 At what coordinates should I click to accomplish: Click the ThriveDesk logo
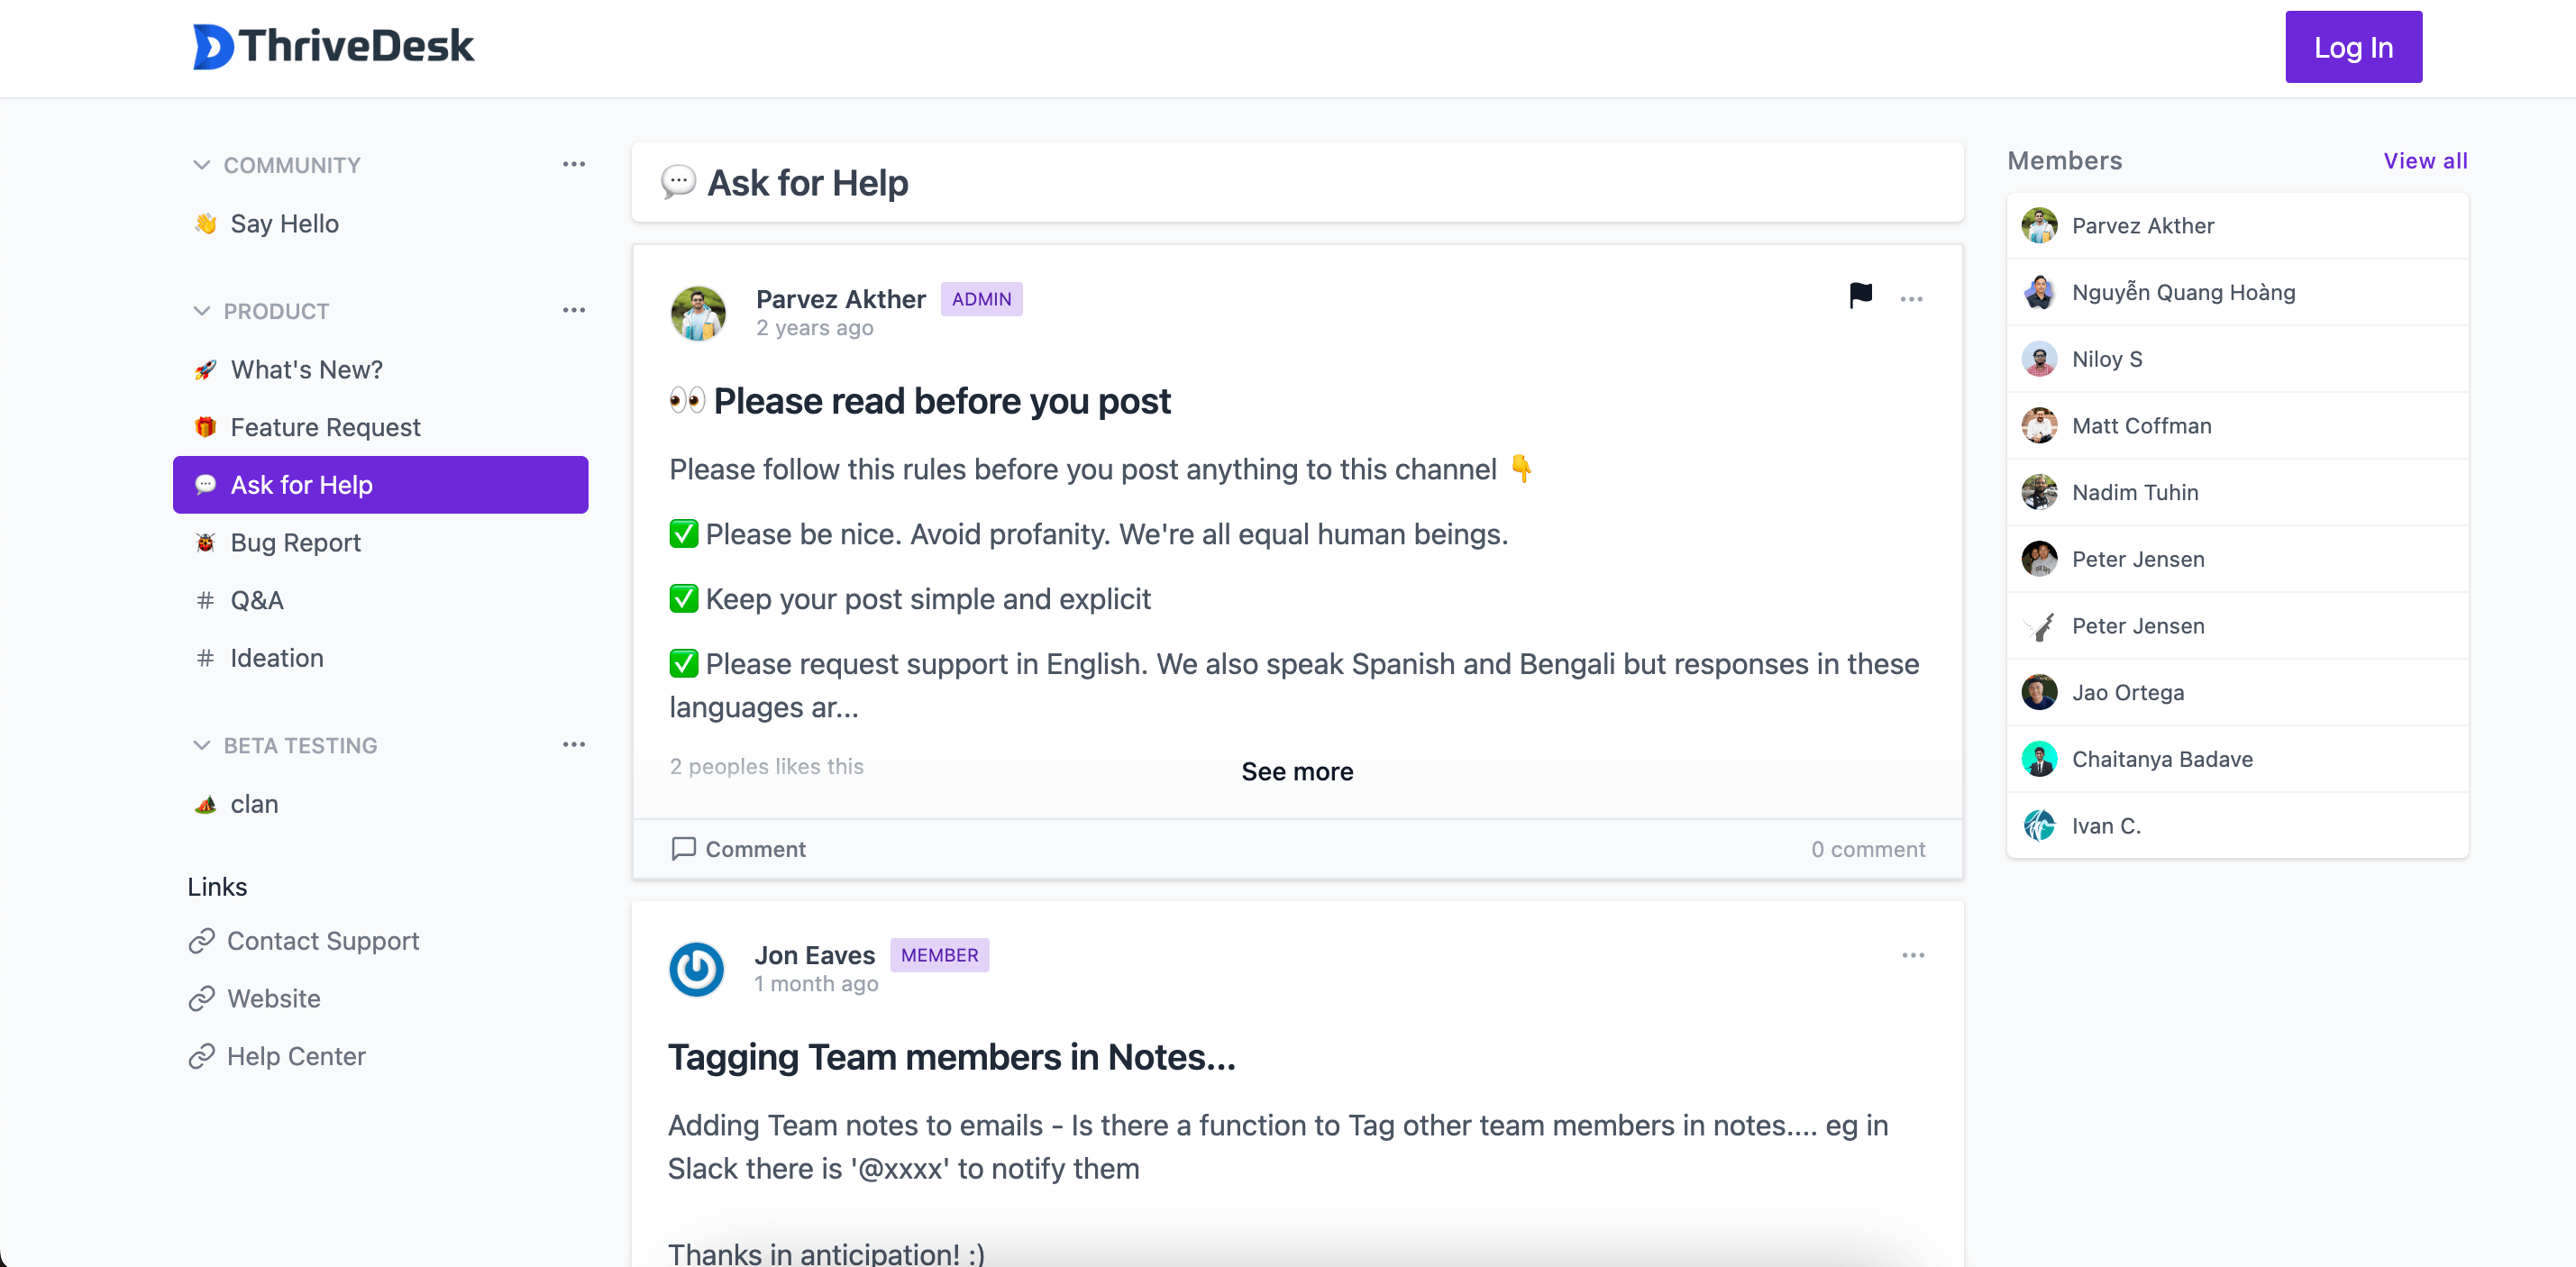coord(333,46)
